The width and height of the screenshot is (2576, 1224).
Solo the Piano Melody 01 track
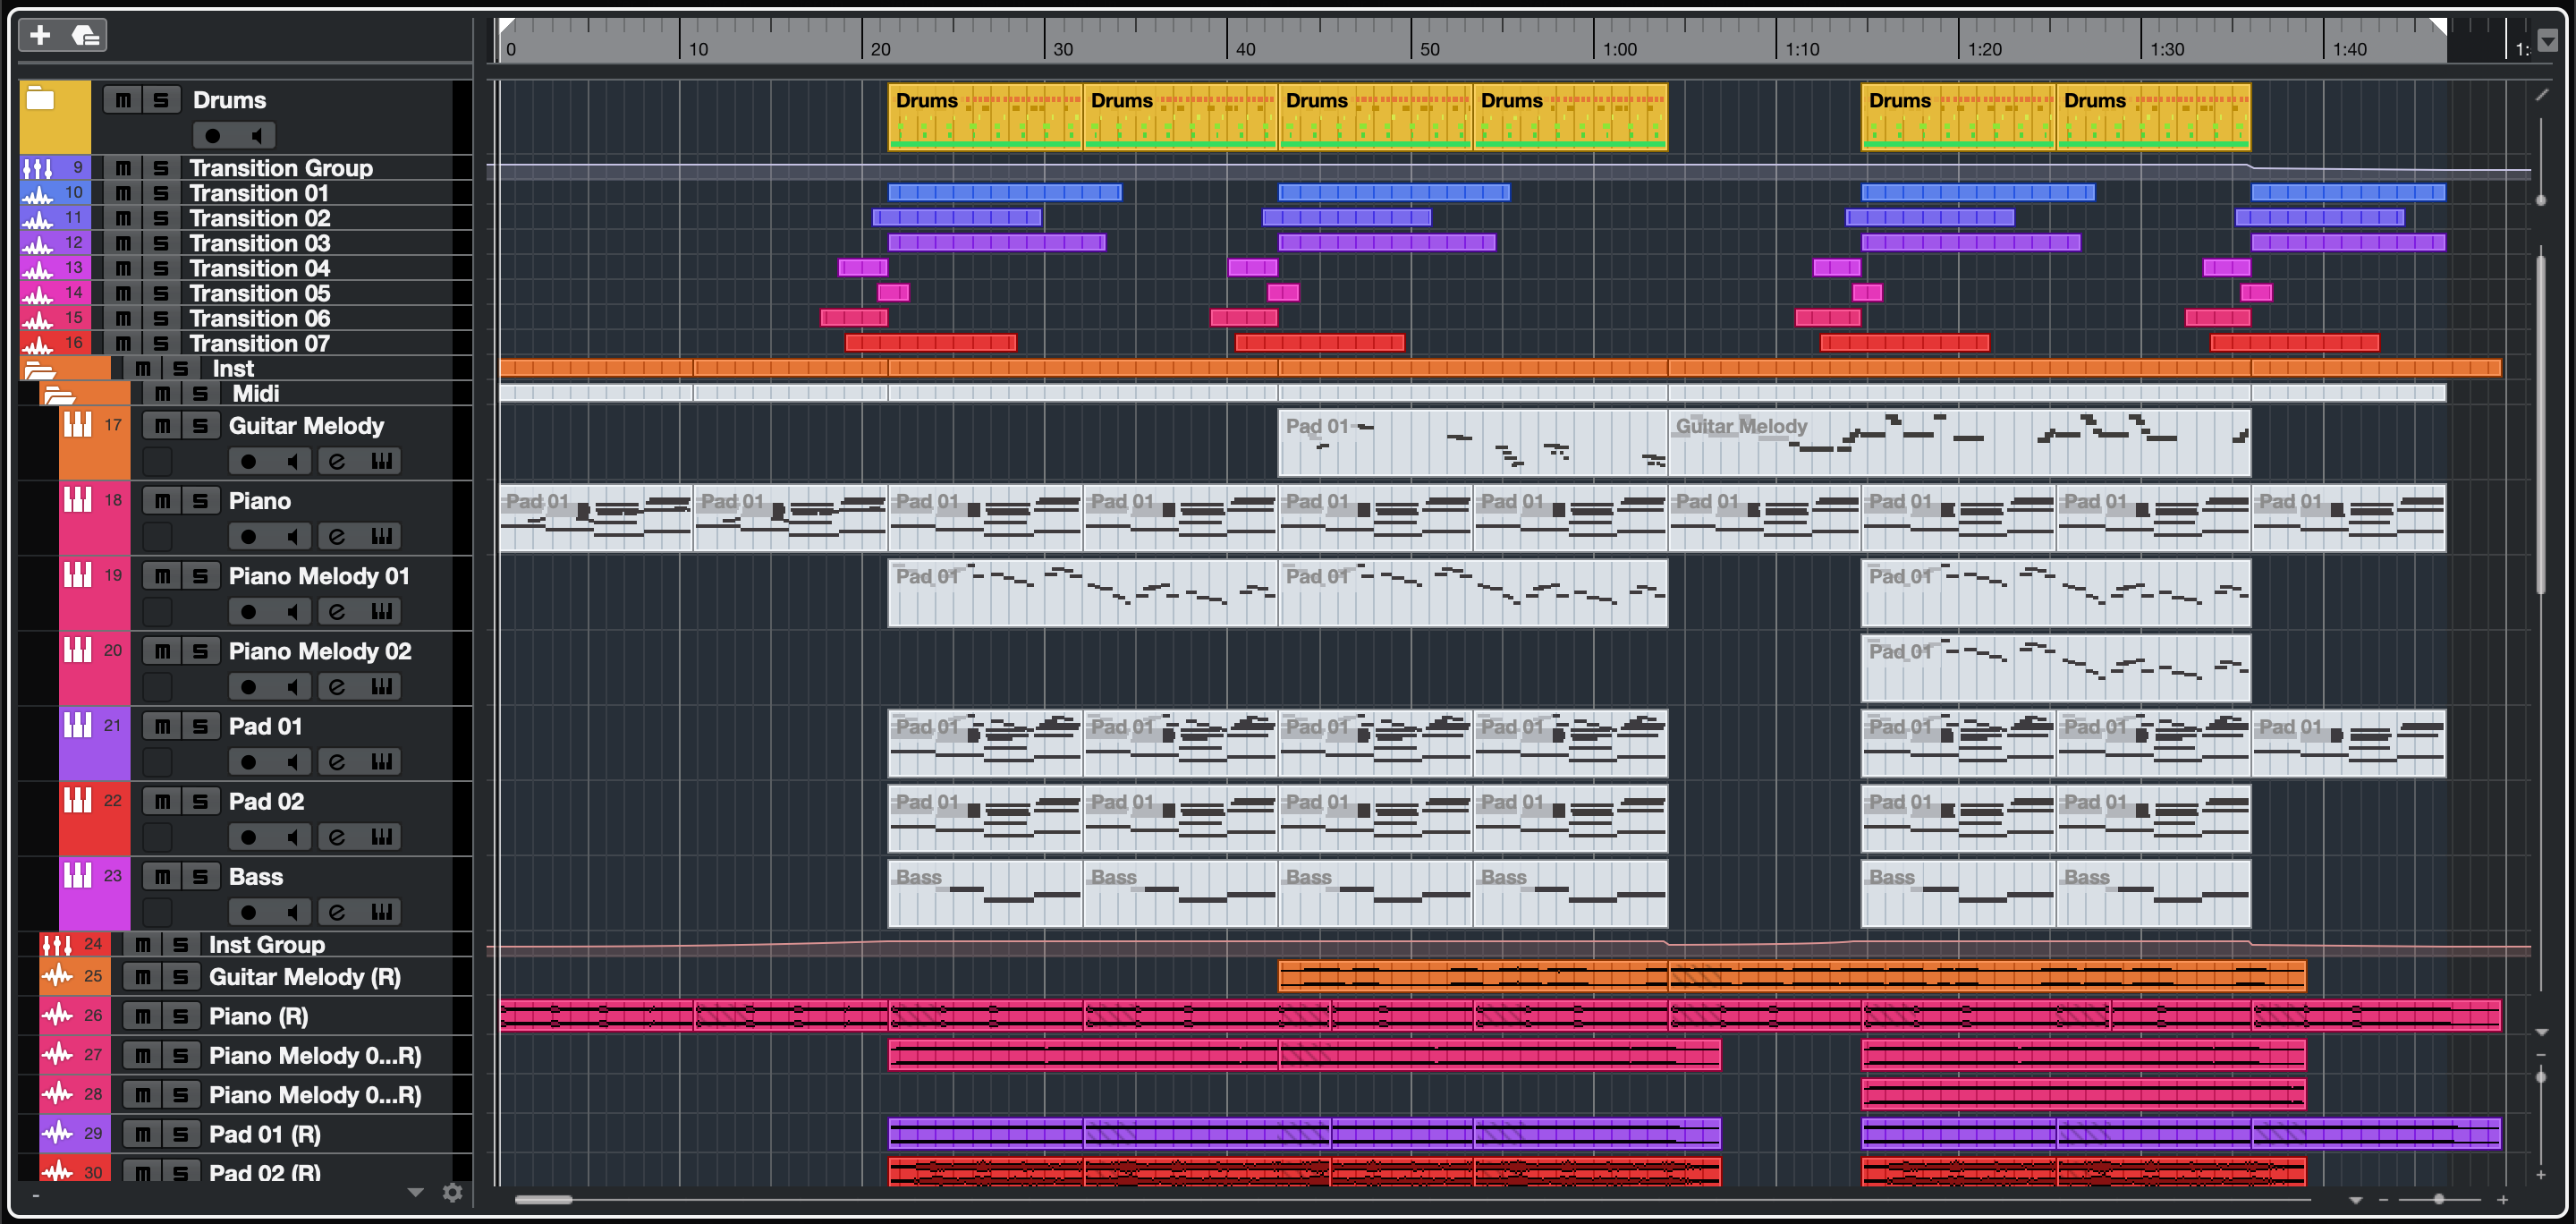[200, 576]
